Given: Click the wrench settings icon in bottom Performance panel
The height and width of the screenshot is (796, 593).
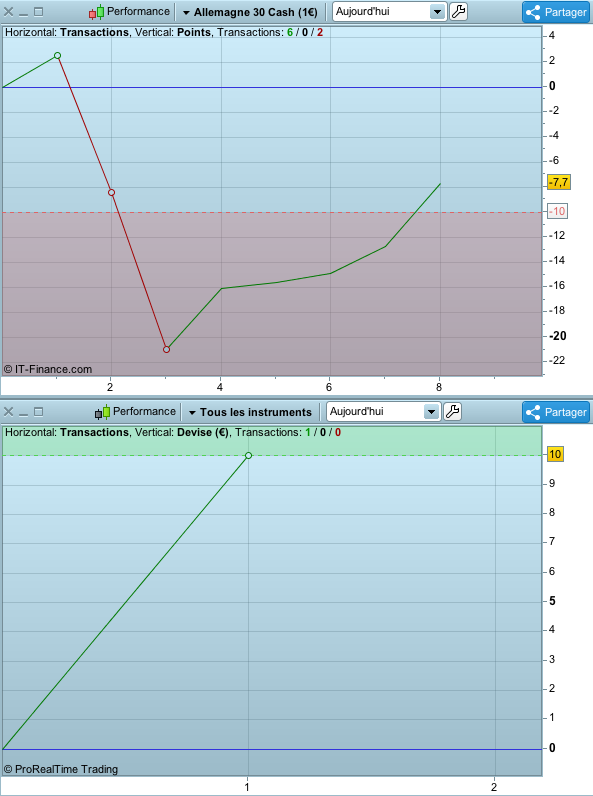Looking at the screenshot, I should tap(452, 412).
